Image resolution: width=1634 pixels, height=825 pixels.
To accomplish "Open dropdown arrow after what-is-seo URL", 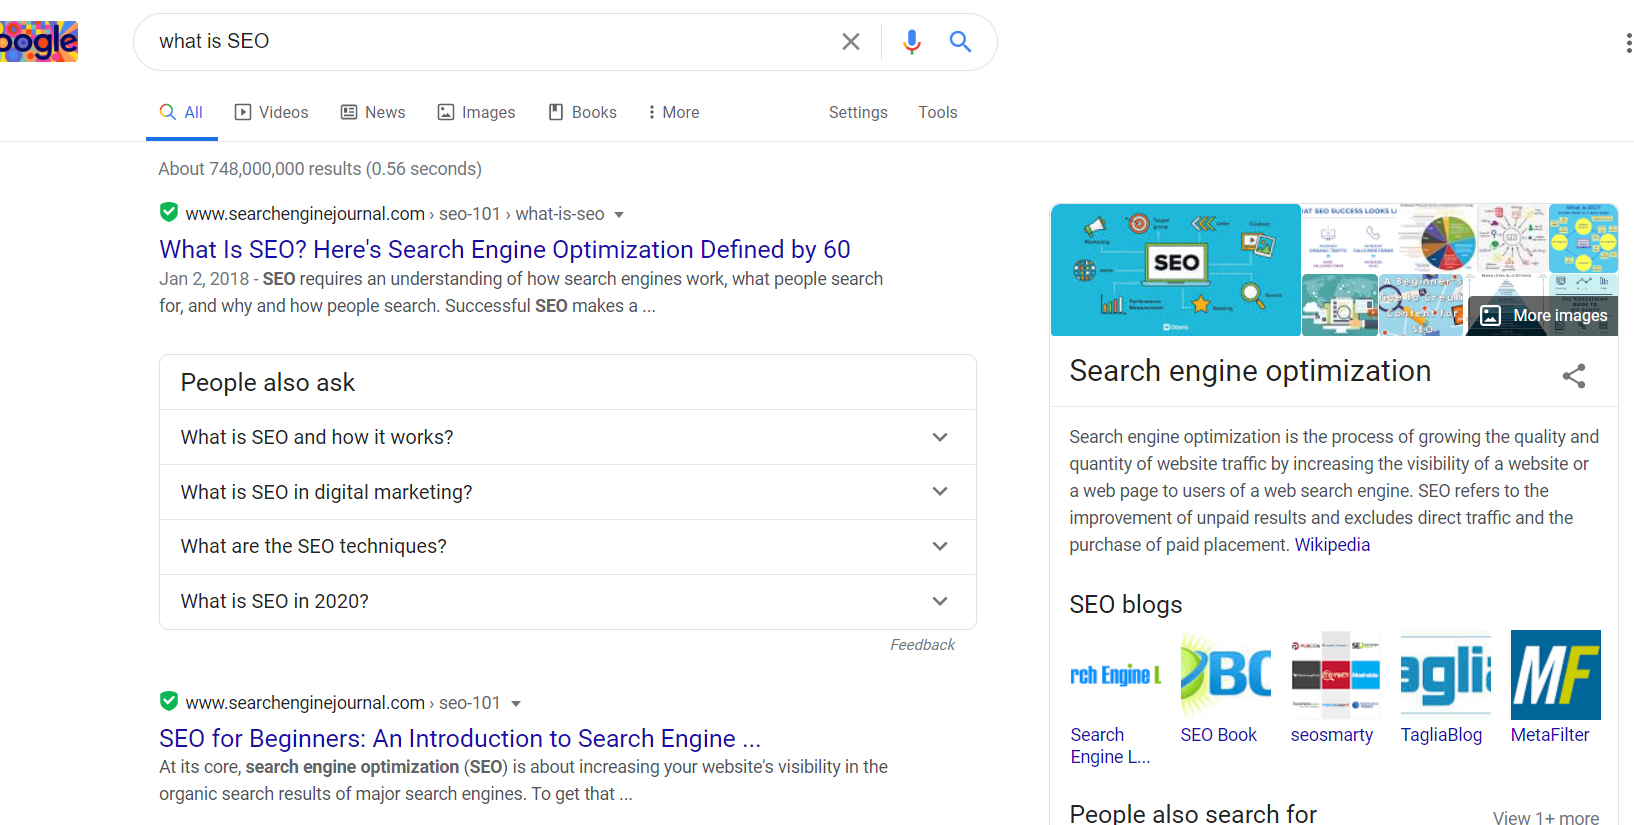I will pos(619,215).
